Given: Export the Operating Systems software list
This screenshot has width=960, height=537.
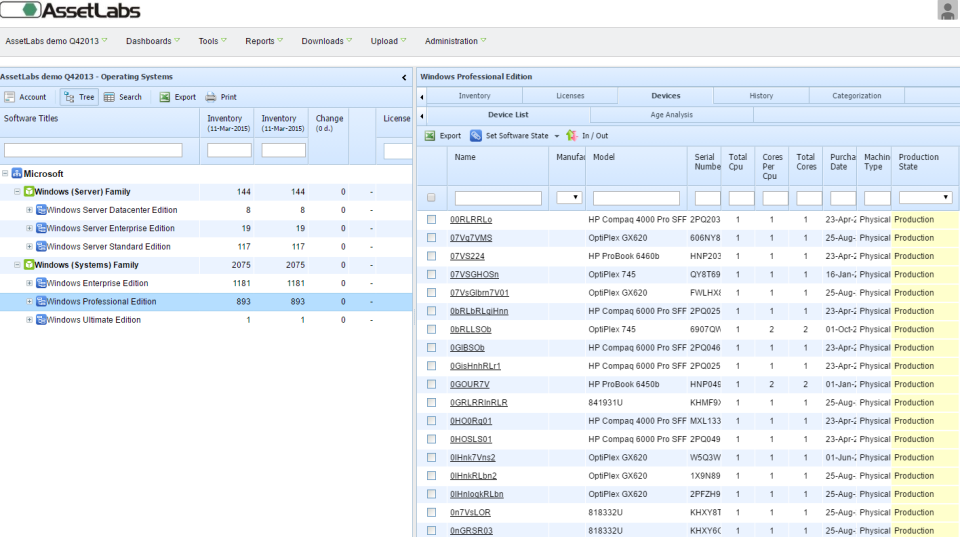Looking at the screenshot, I should coord(165,97).
